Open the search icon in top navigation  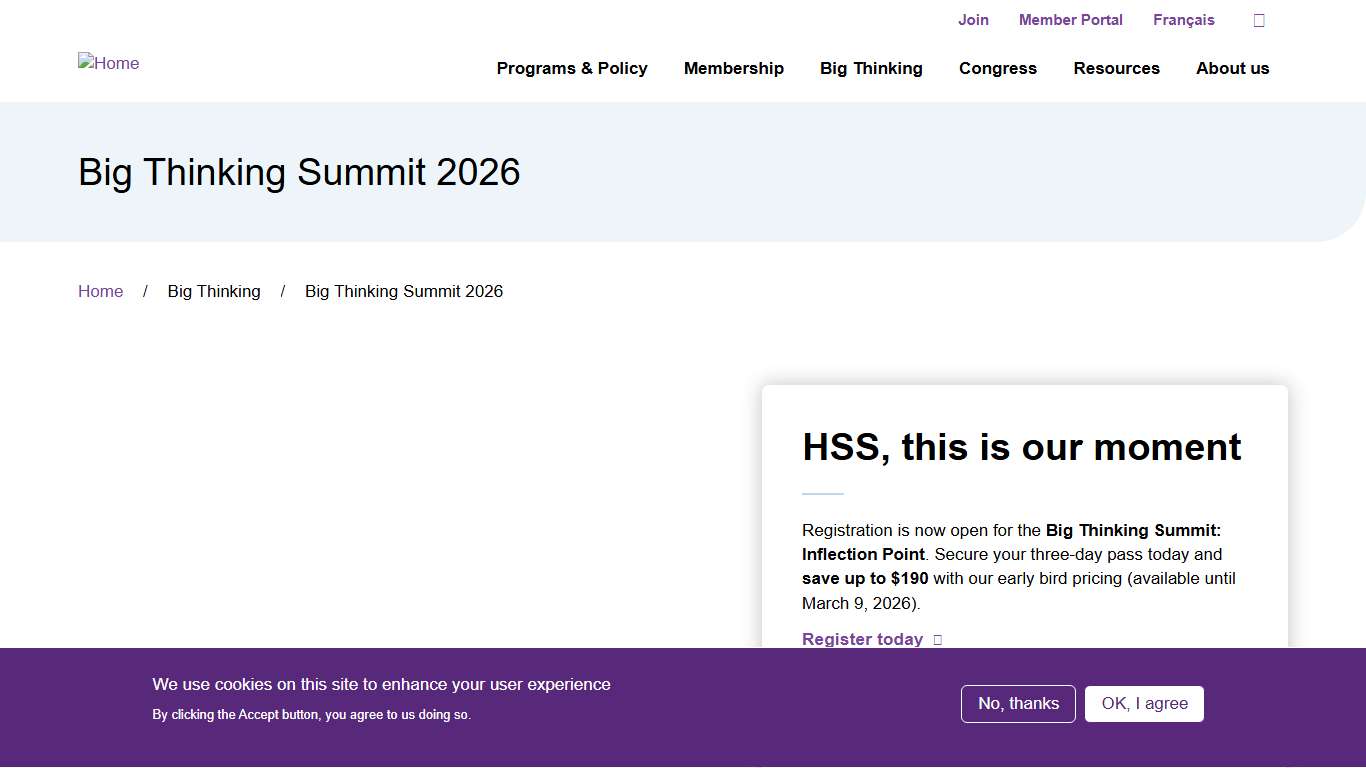pyautogui.click(x=1258, y=19)
